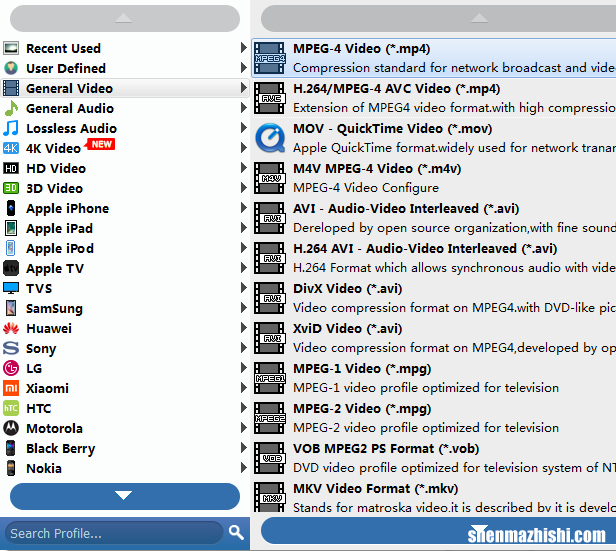Pick DivX Video (*.avi) from format list
The height and width of the screenshot is (551, 616).
click(346, 288)
